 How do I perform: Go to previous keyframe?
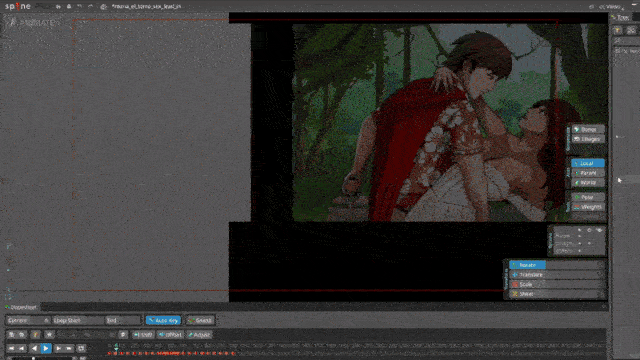tap(22, 348)
